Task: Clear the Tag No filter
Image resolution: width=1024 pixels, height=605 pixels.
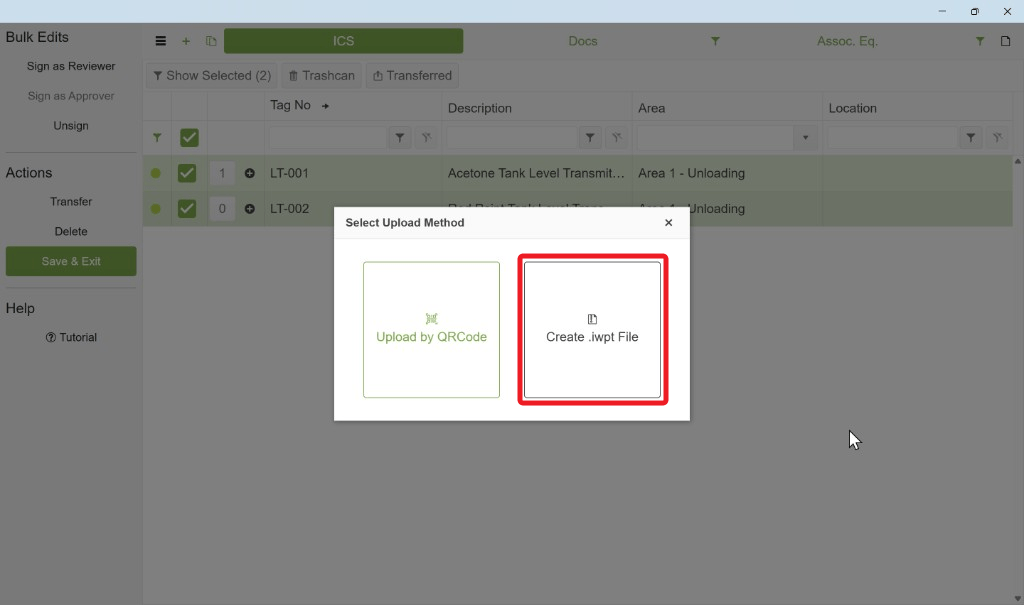Action: pos(426,138)
